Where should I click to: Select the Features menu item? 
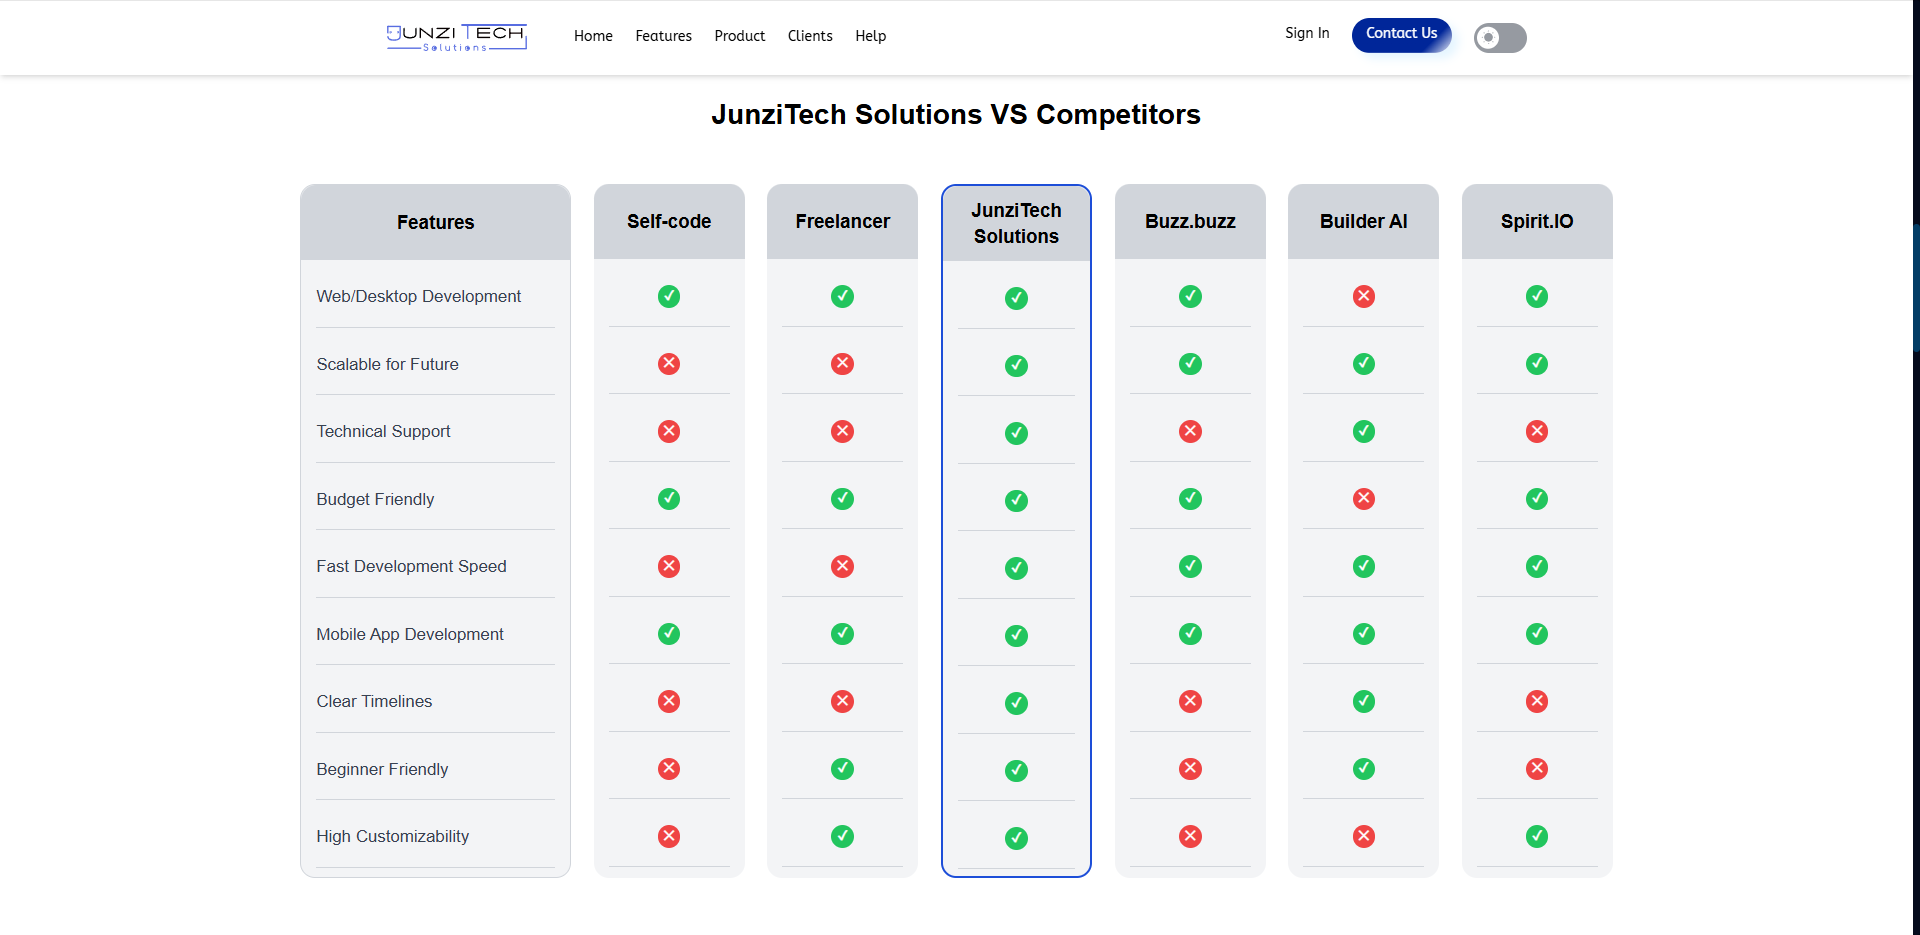(663, 36)
